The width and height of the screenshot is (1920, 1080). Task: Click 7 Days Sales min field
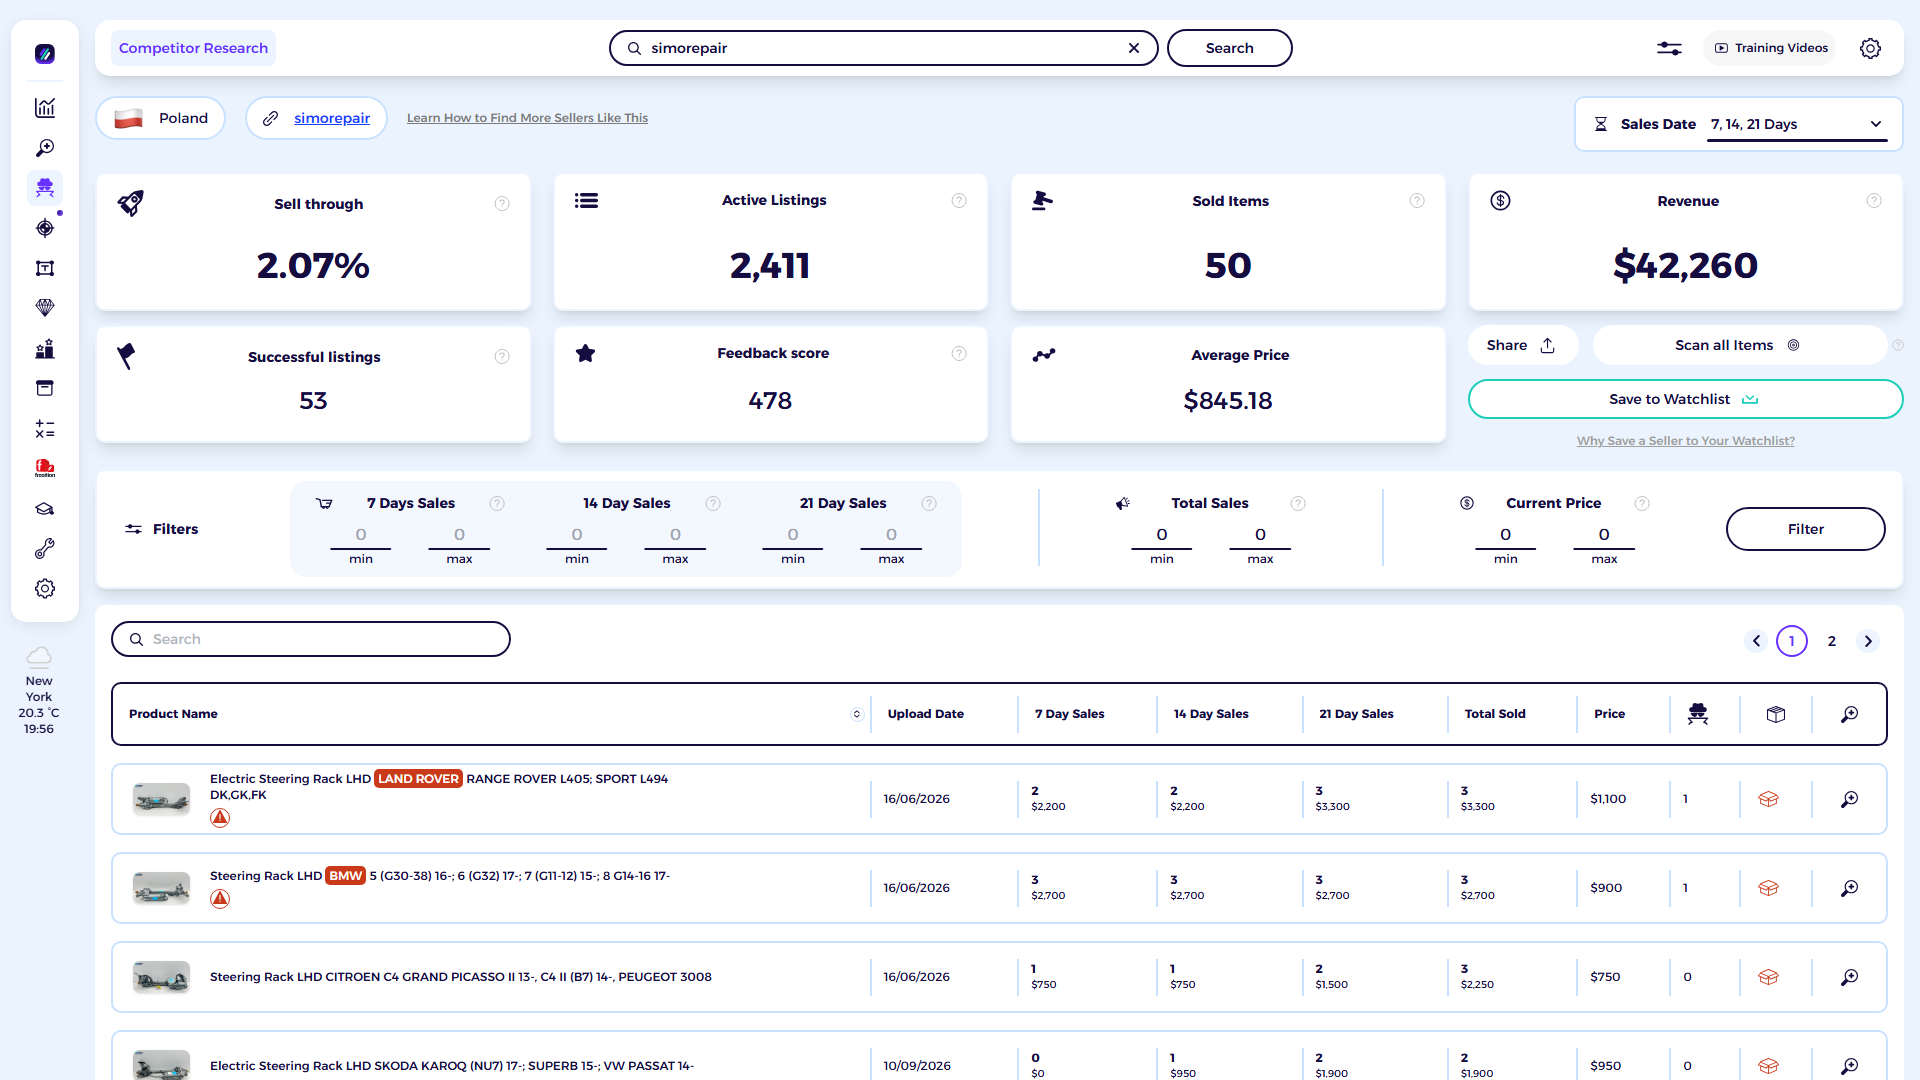[361, 535]
